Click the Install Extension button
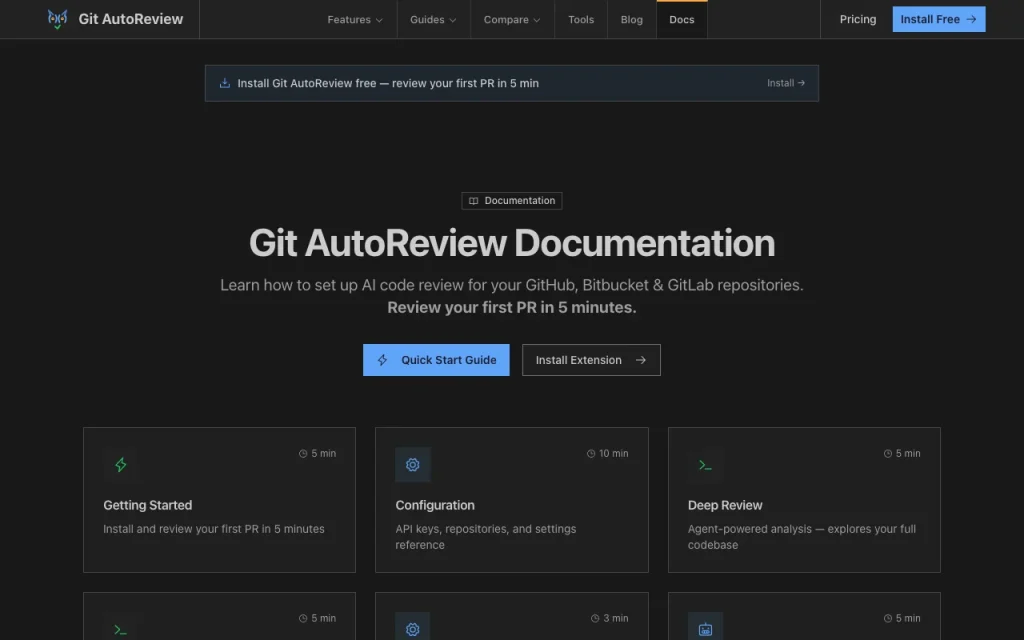1024x640 pixels. click(x=591, y=360)
